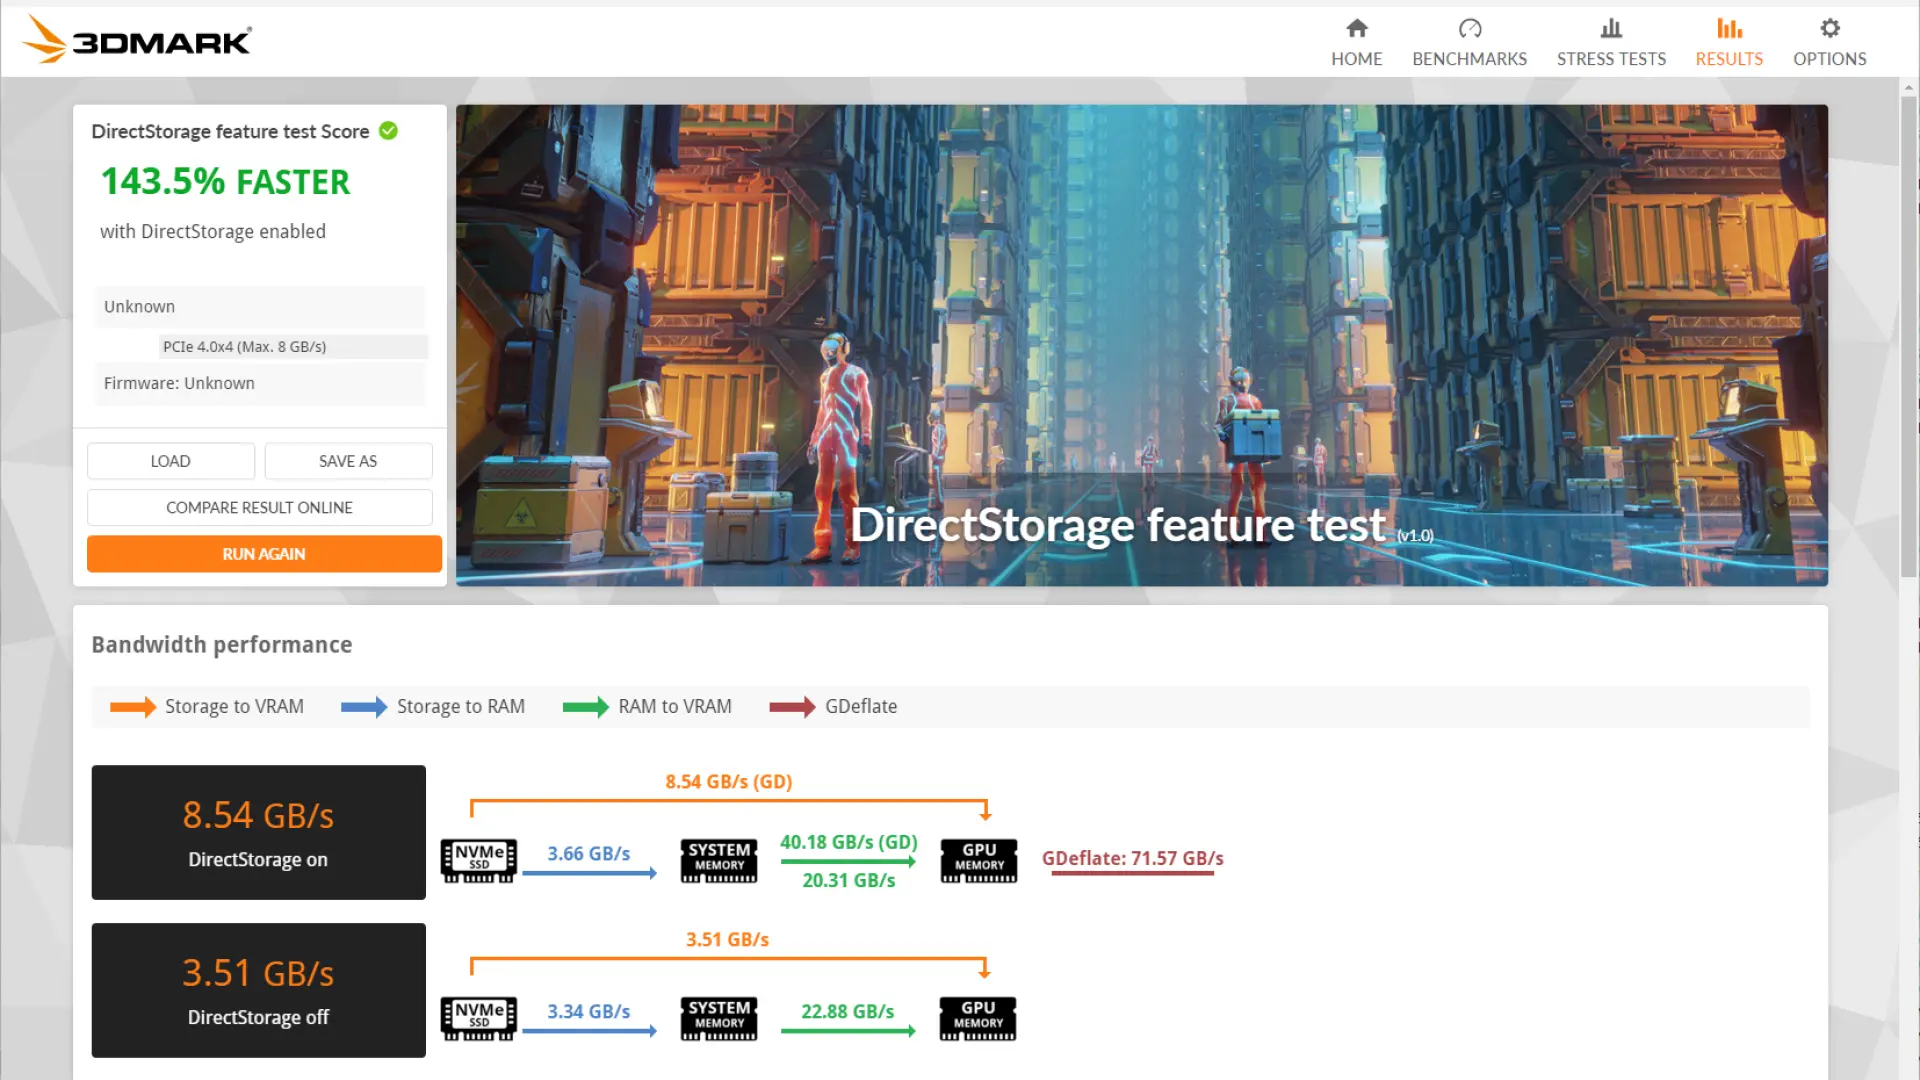Click the green validated-score checkmark
Viewport: 1920px width, 1080px height.
tap(388, 131)
